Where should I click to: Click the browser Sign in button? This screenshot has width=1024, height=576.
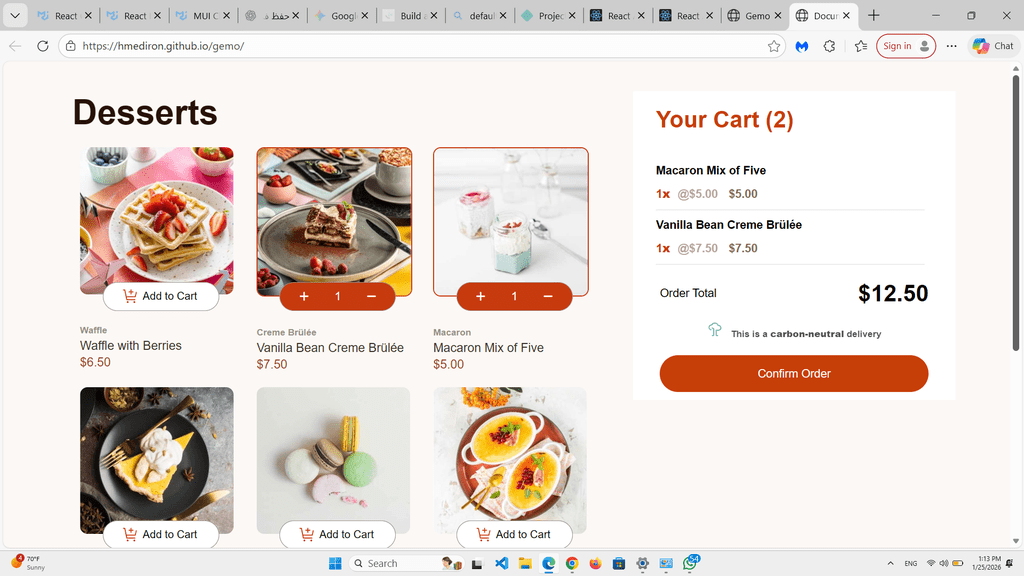905,46
